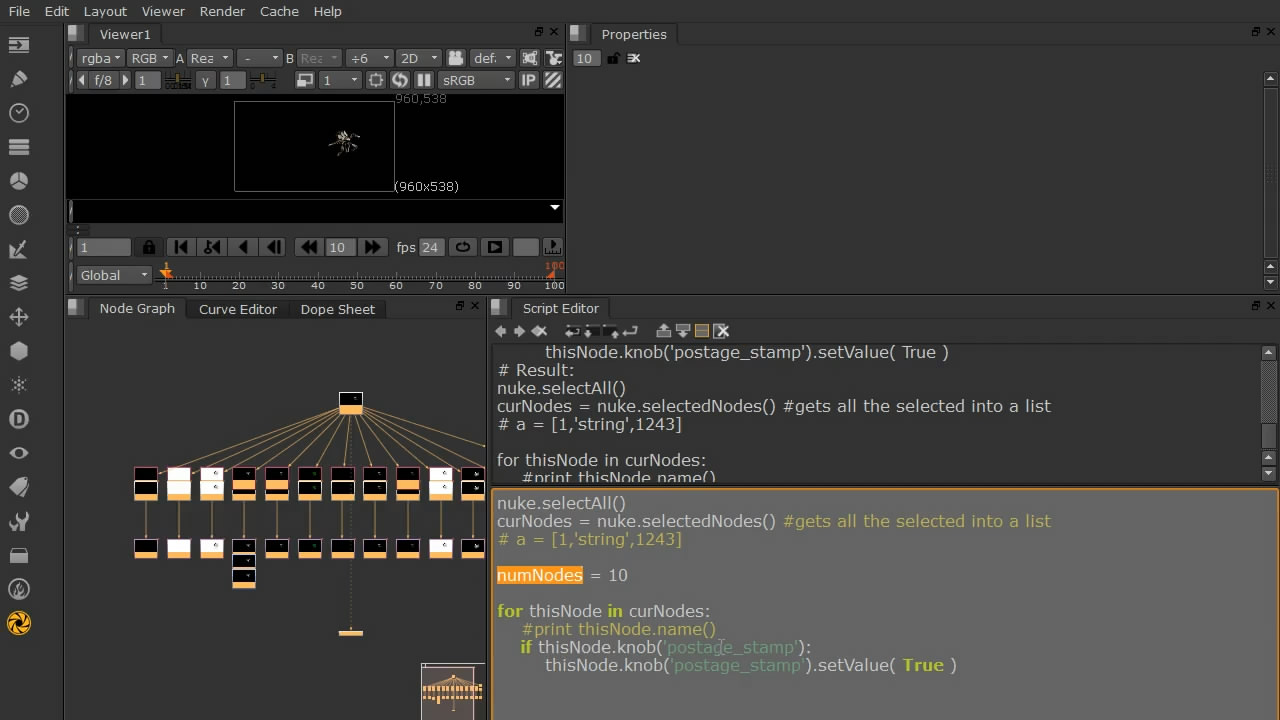The image size is (1280, 720).
Task: Show output only in Script Editor
Action: pos(683,331)
